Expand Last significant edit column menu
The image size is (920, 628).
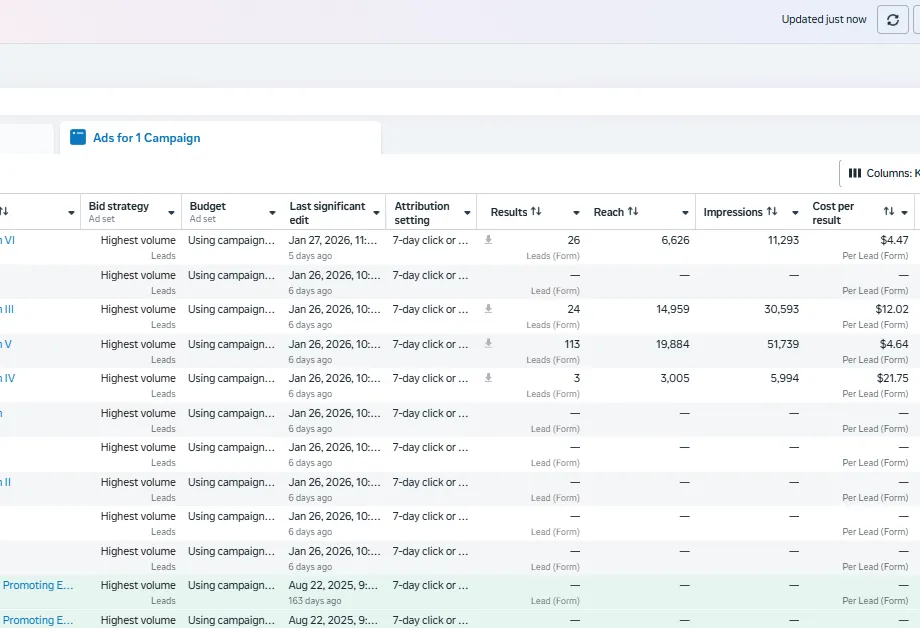click(x=376, y=213)
